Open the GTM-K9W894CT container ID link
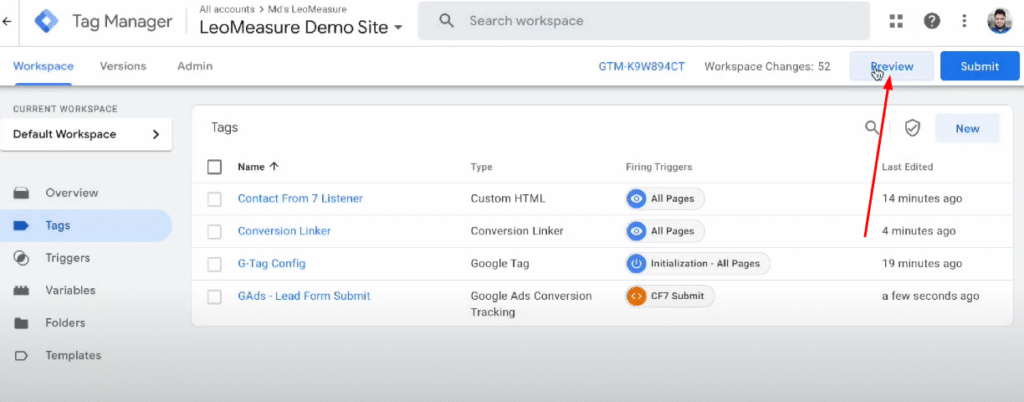 (641, 67)
